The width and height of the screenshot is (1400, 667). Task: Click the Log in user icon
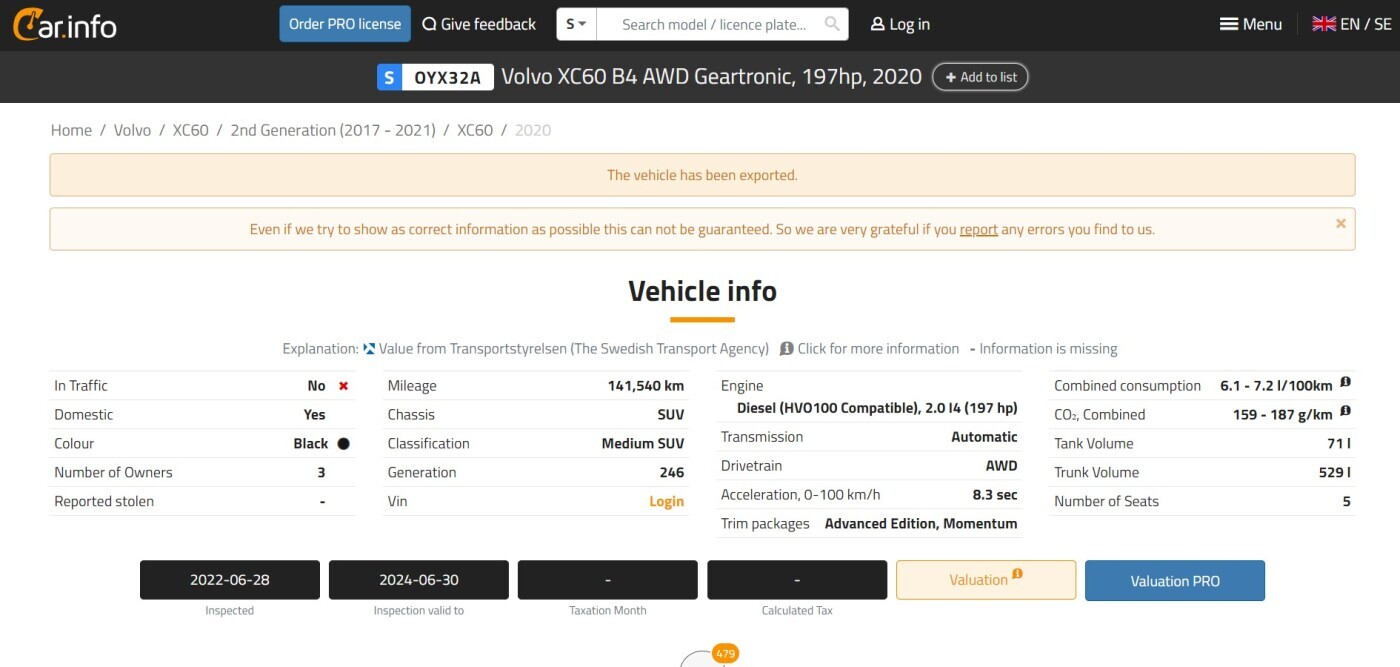(877, 24)
